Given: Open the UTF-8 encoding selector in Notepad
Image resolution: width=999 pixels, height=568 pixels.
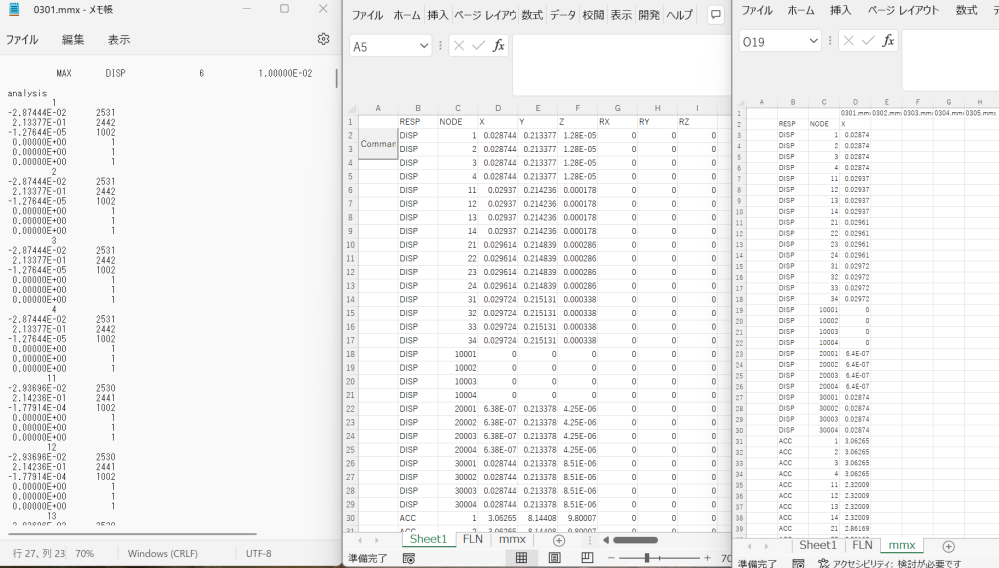Looking at the screenshot, I should pos(258,553).
